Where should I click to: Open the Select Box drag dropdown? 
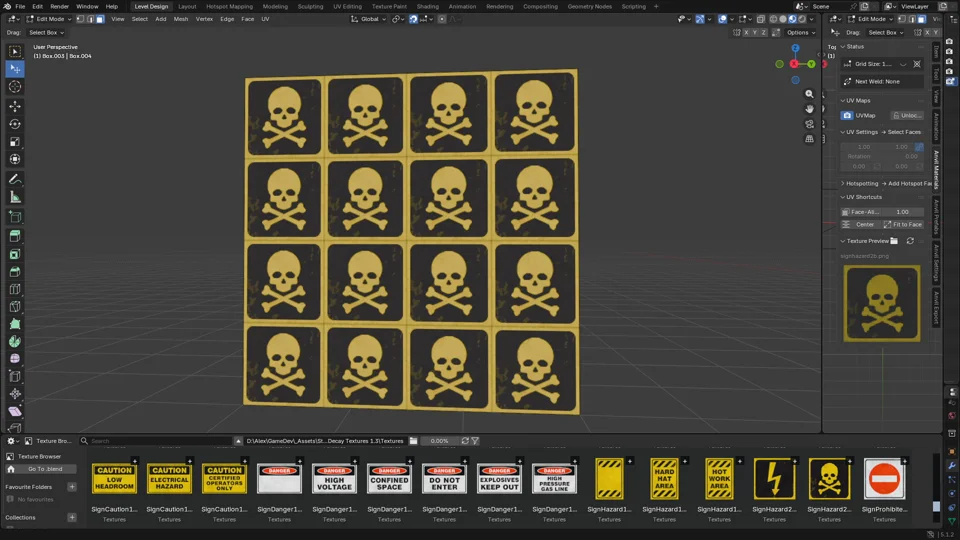click(46, 32)
